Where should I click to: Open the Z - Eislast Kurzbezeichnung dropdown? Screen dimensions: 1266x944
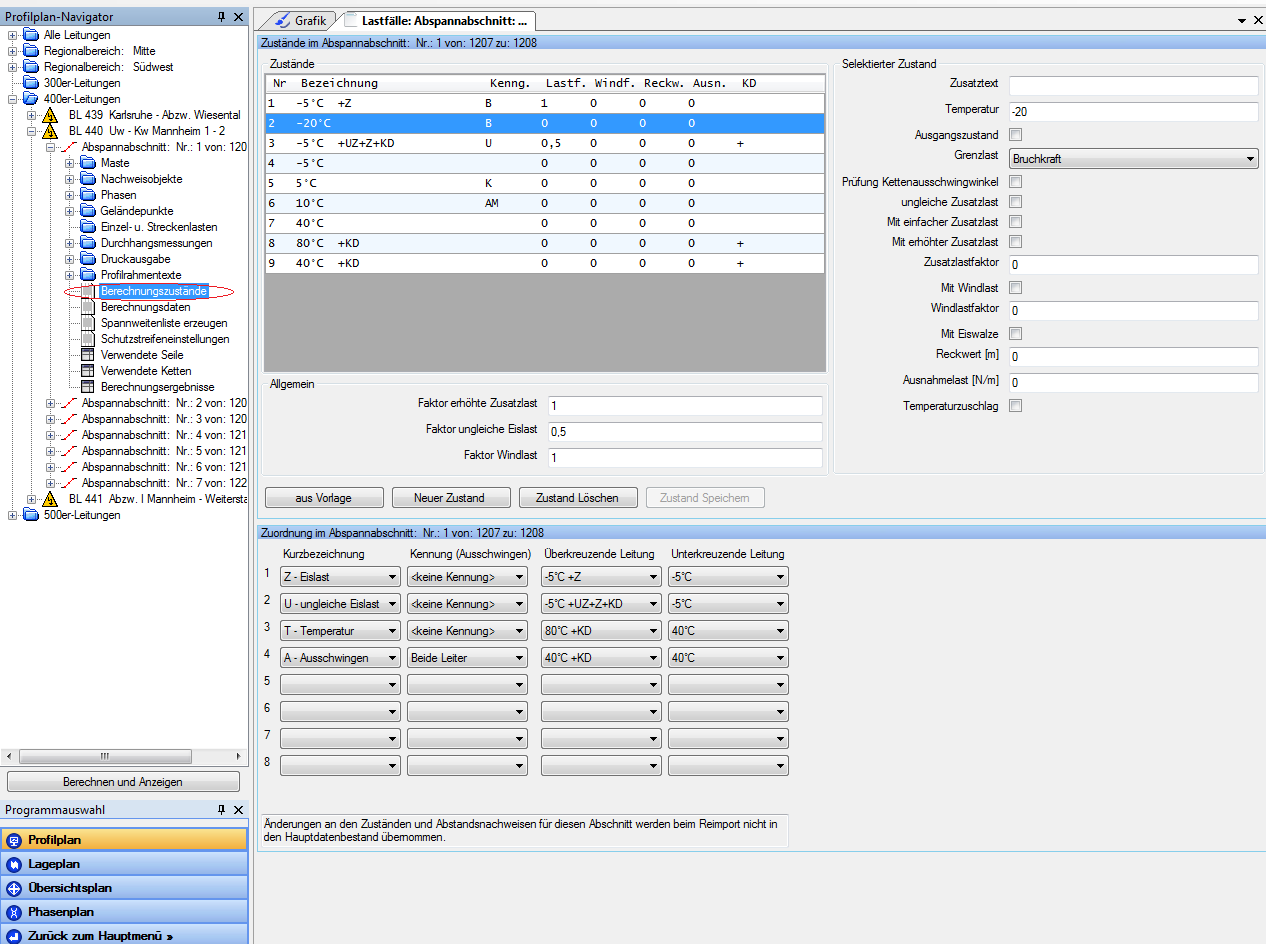point(340,577)
